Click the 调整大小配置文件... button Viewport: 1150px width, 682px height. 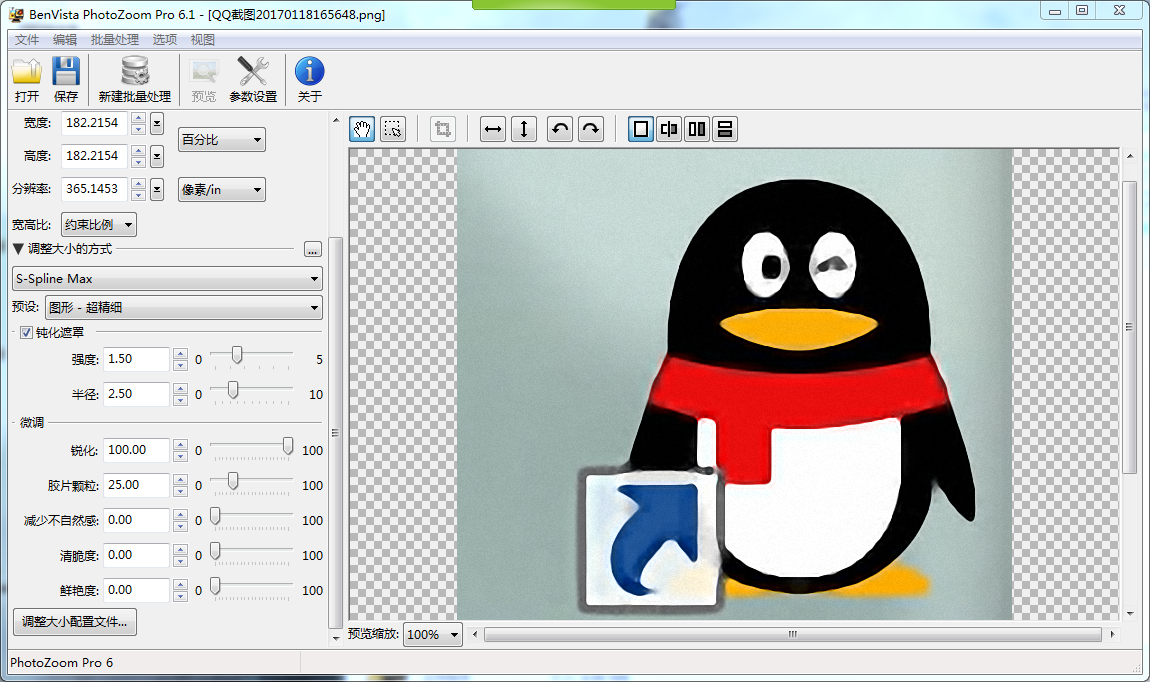tap(75, 622)
